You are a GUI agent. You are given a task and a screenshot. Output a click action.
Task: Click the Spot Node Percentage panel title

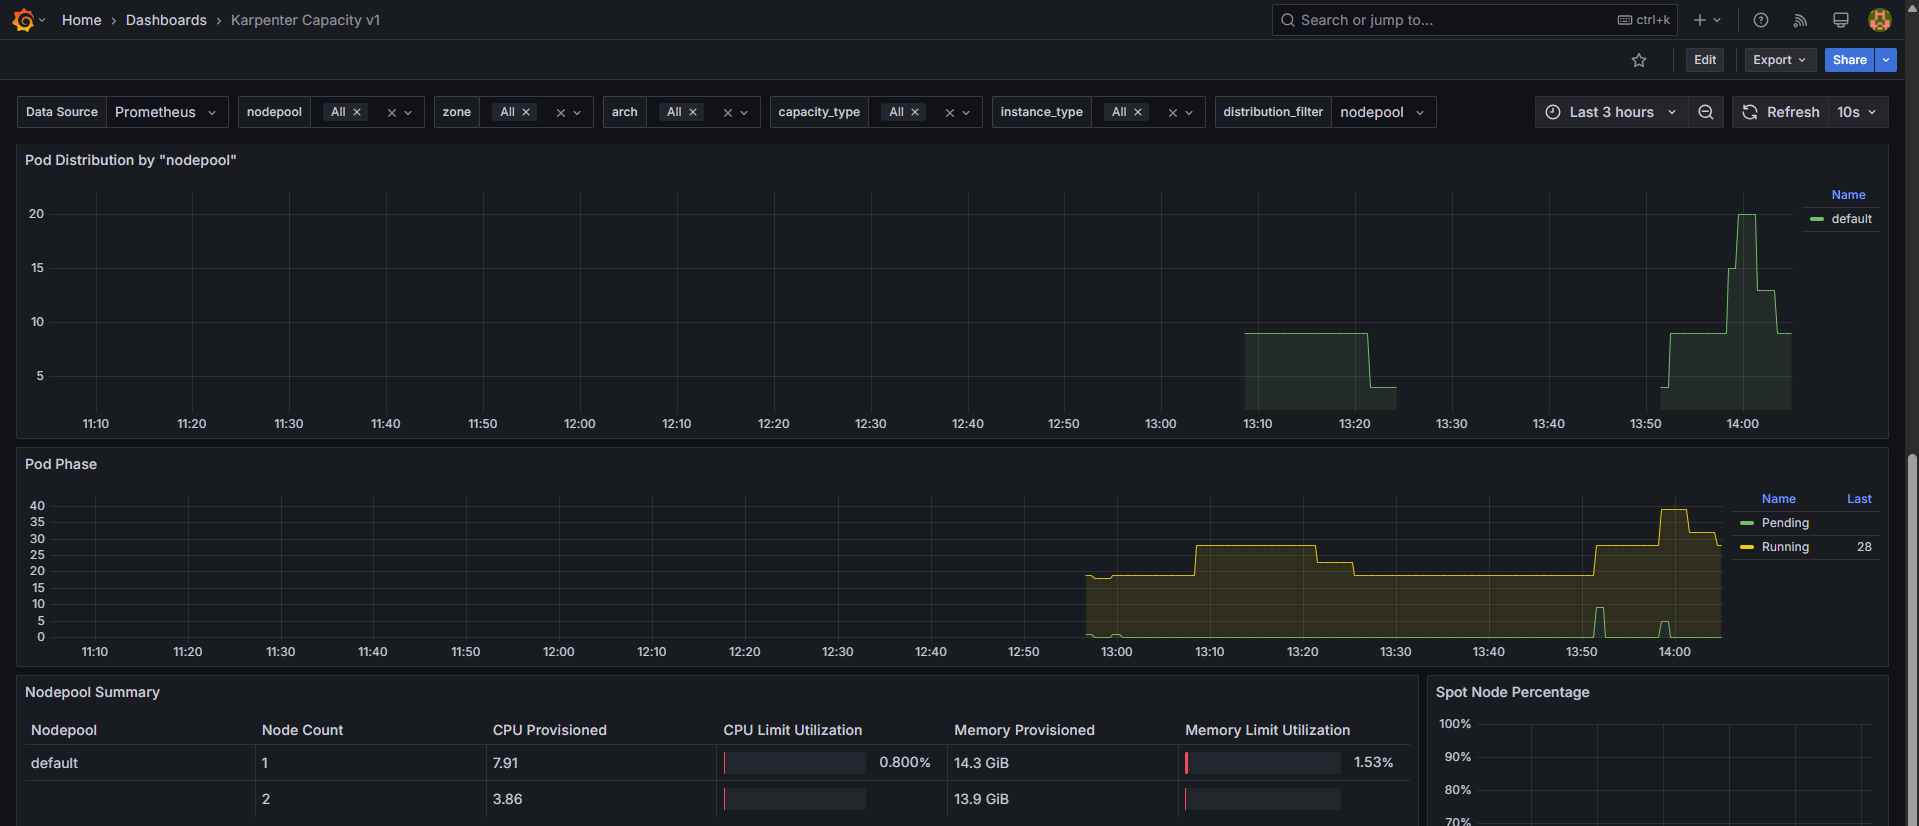[x=1512, y=692]
